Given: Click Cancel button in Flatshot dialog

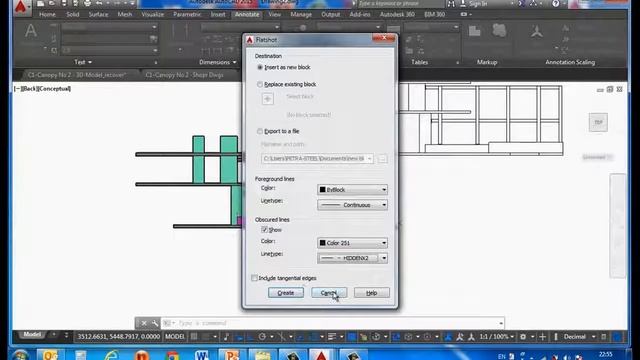Looking at the screenshot, I should click(x=329, y=293).
